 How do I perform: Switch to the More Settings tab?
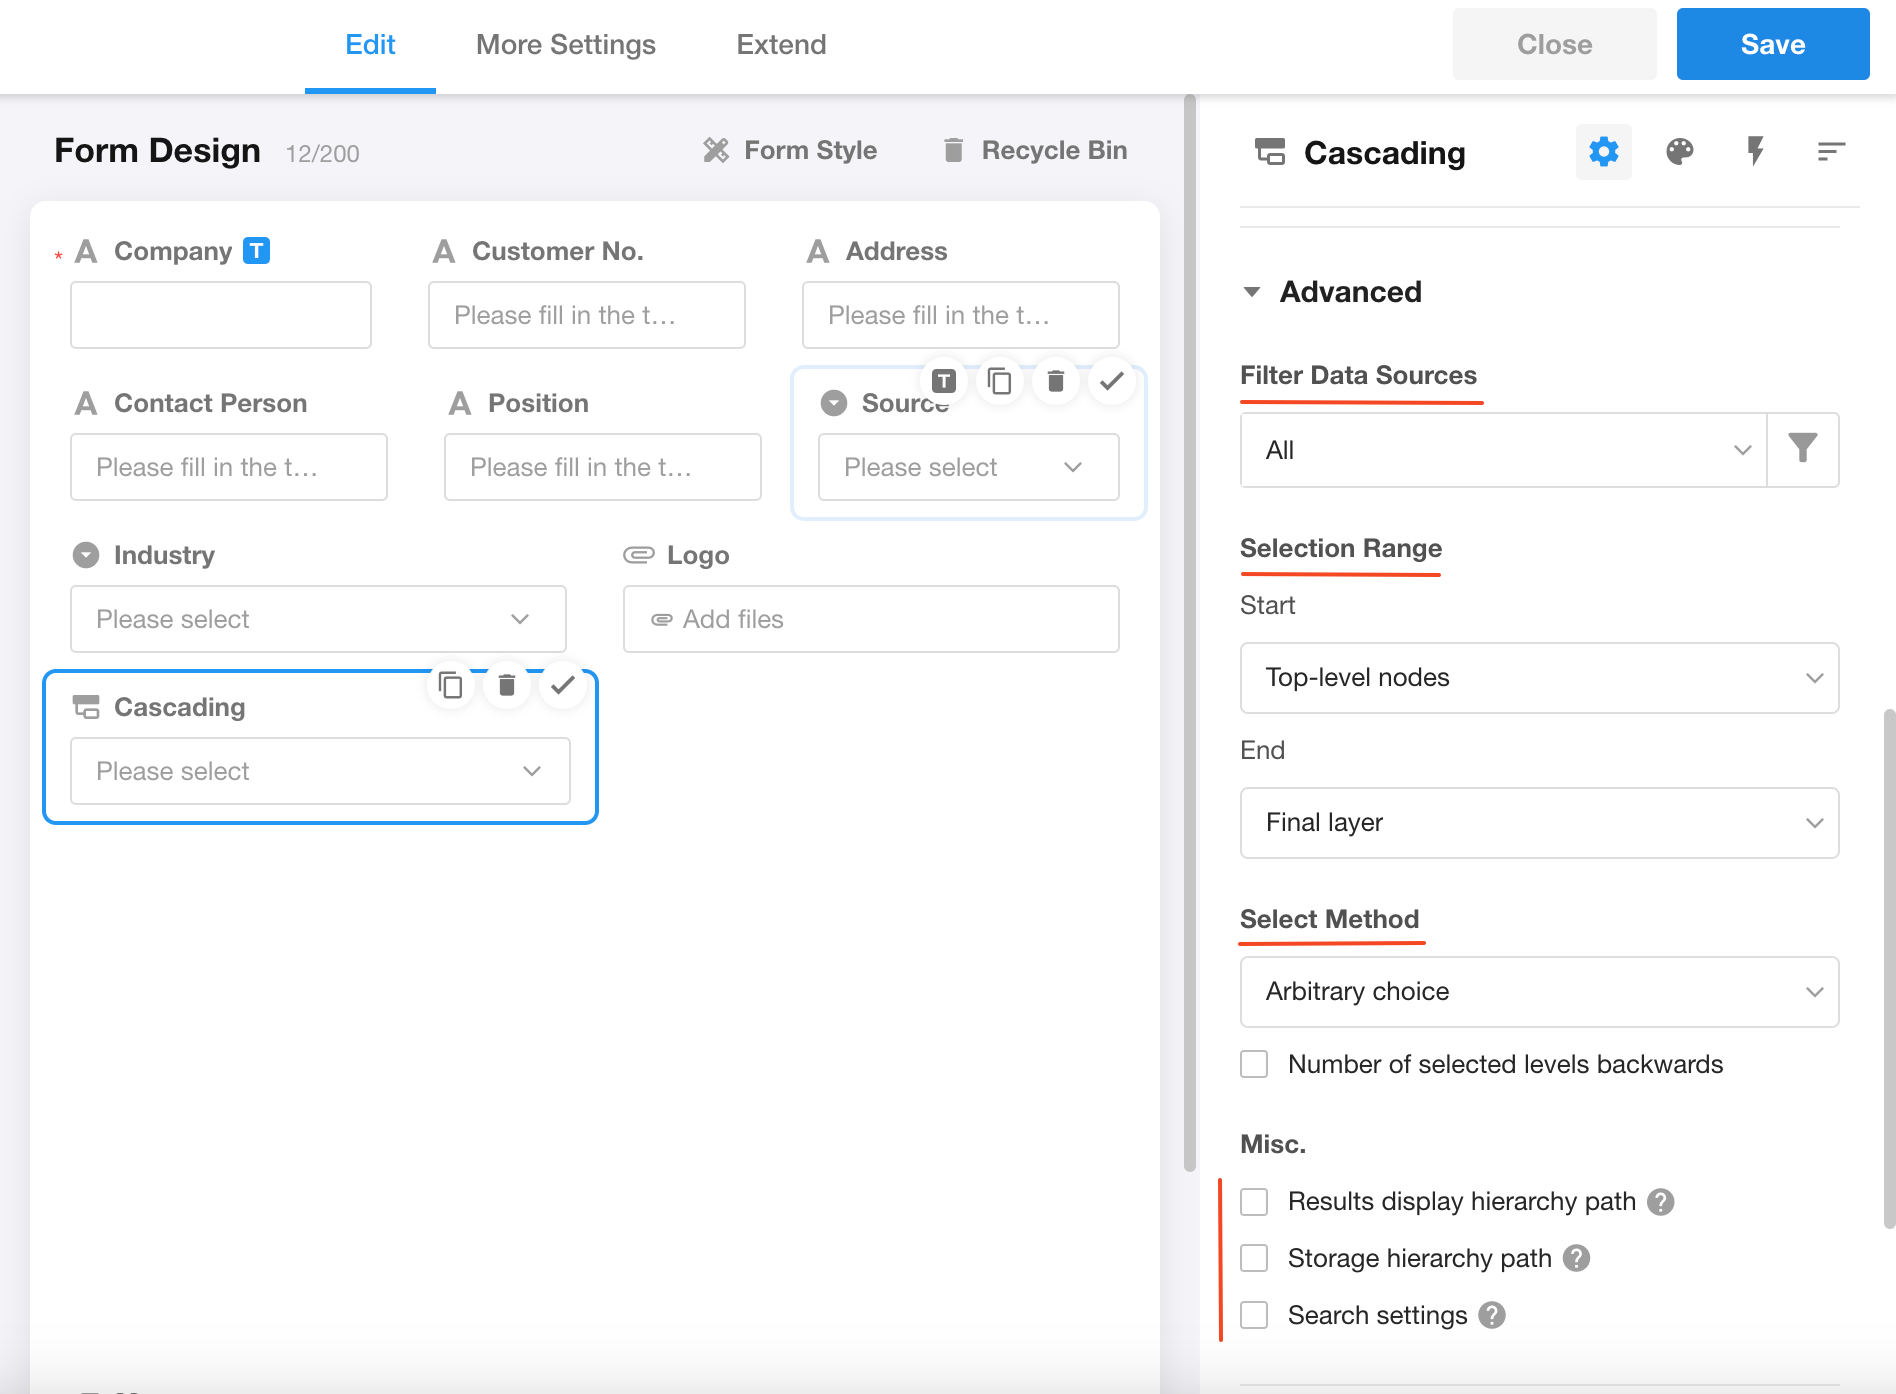pos(565,45)
